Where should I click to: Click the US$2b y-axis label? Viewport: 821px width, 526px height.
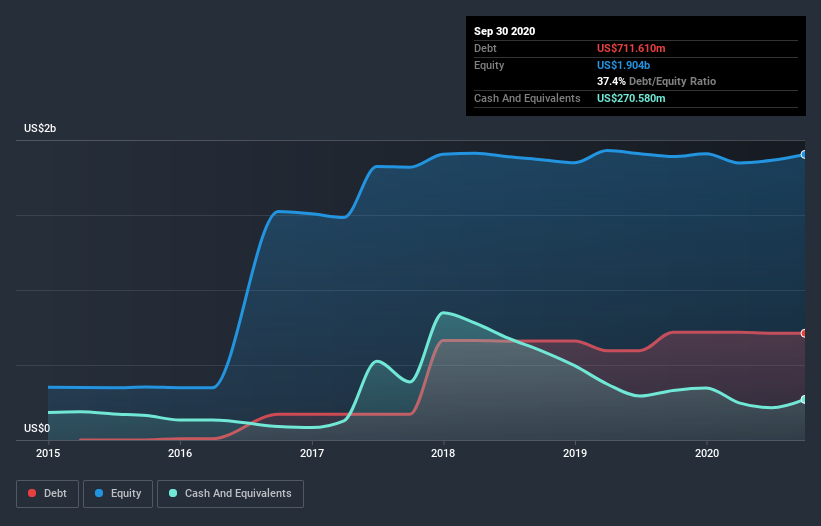(40, 128)
